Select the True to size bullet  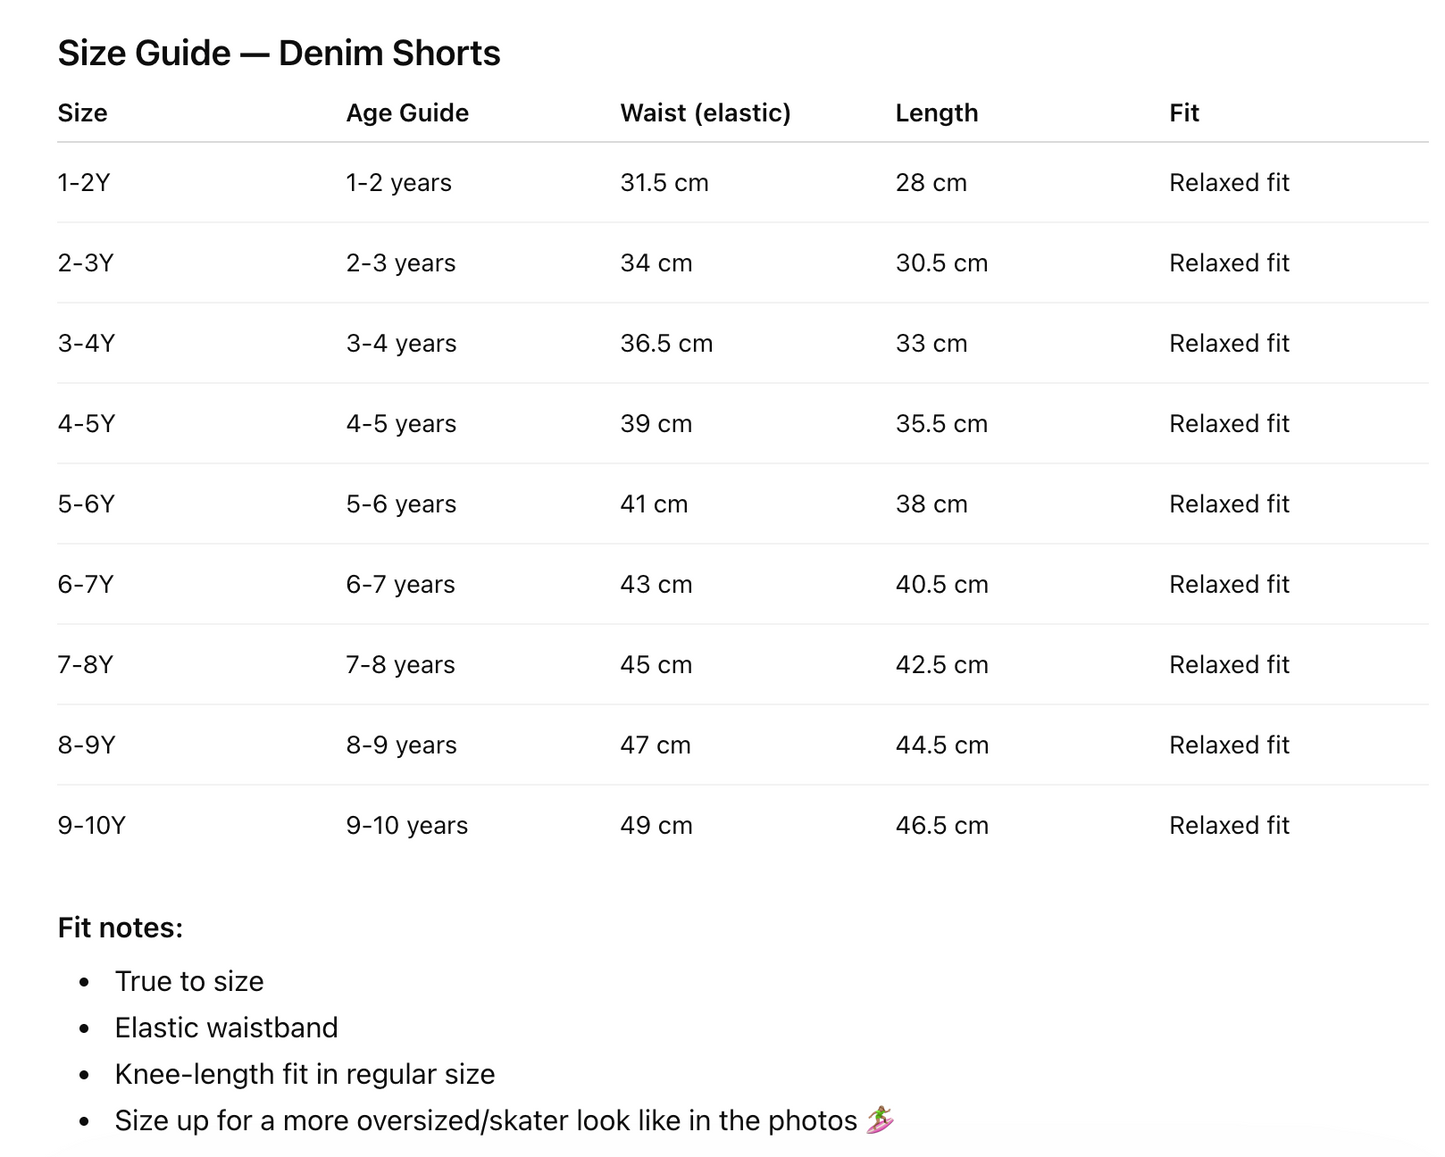(189, 981)
